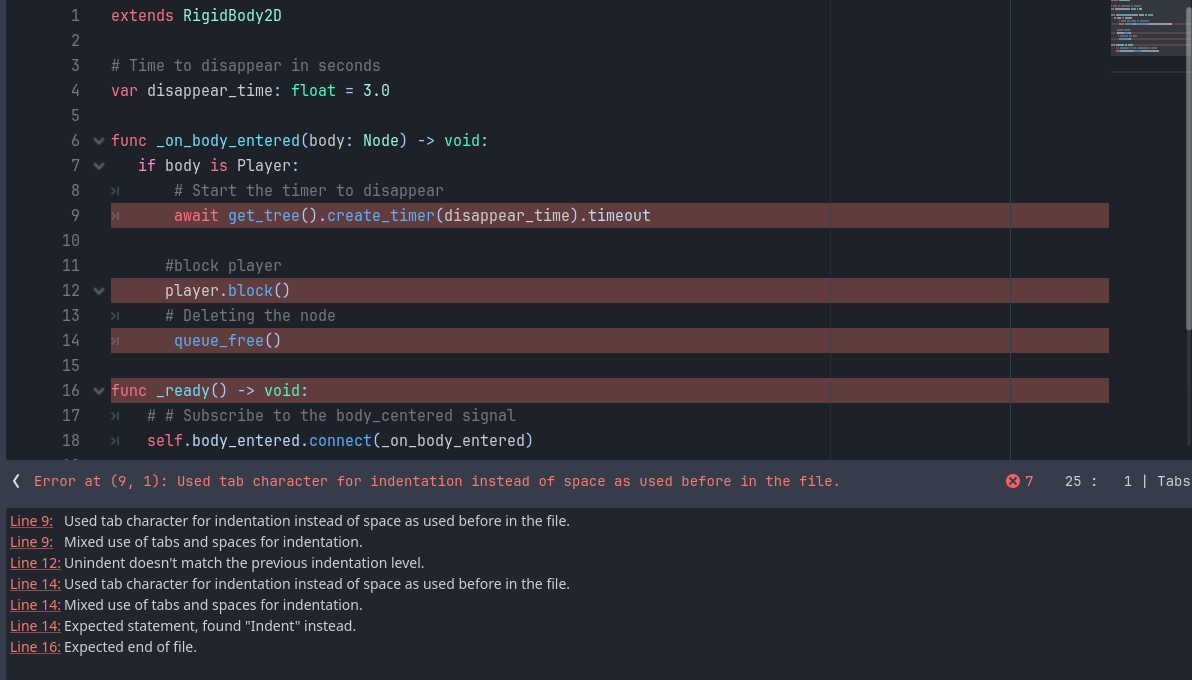1192x680 pixels.
Task: Click the RigidBody2D class name on line 1
Action: [232, 16]
